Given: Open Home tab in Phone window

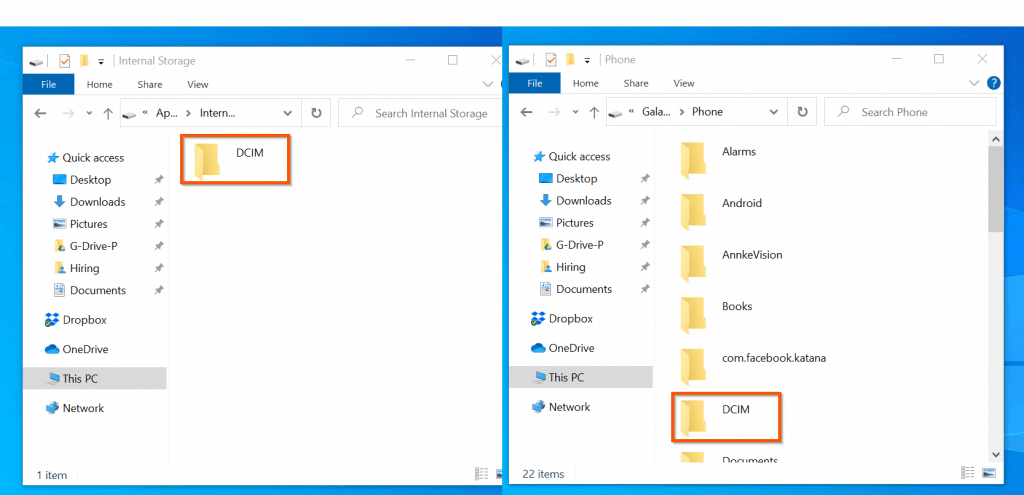Looking at the screenshot, I should click(586, 83).
